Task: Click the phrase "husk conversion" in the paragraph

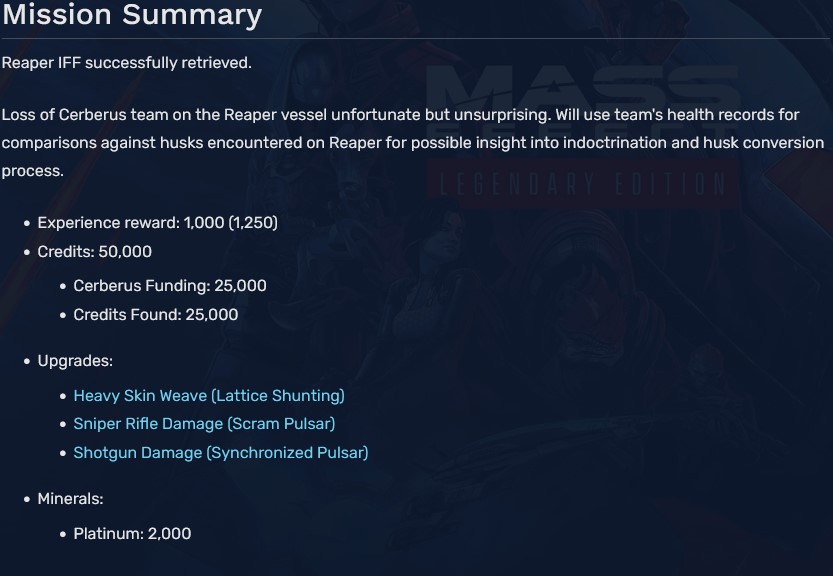Action: (x=741, y=143)
